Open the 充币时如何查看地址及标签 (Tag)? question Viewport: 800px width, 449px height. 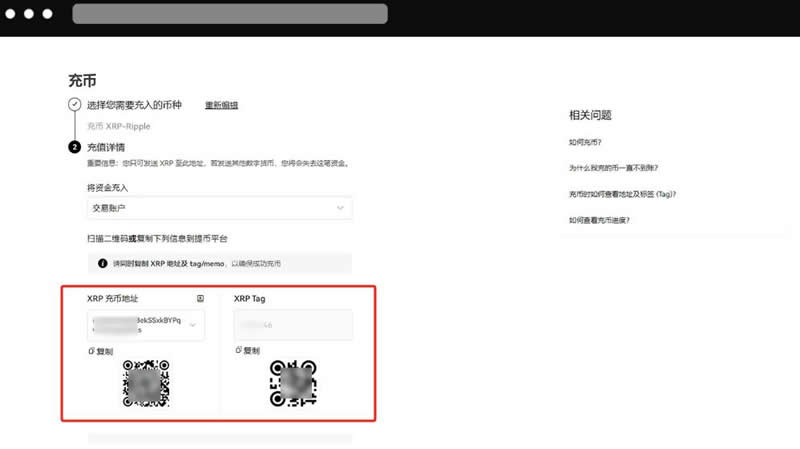pyautogui.click(x=623, y=194)
